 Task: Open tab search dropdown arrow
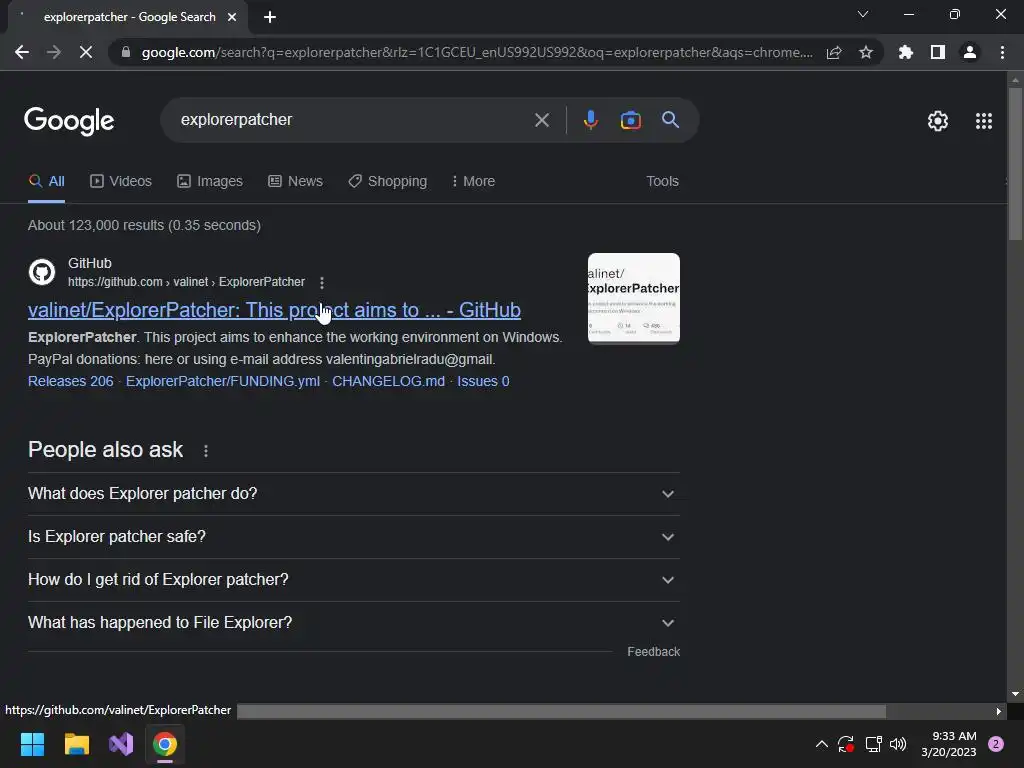pos(863,14)
